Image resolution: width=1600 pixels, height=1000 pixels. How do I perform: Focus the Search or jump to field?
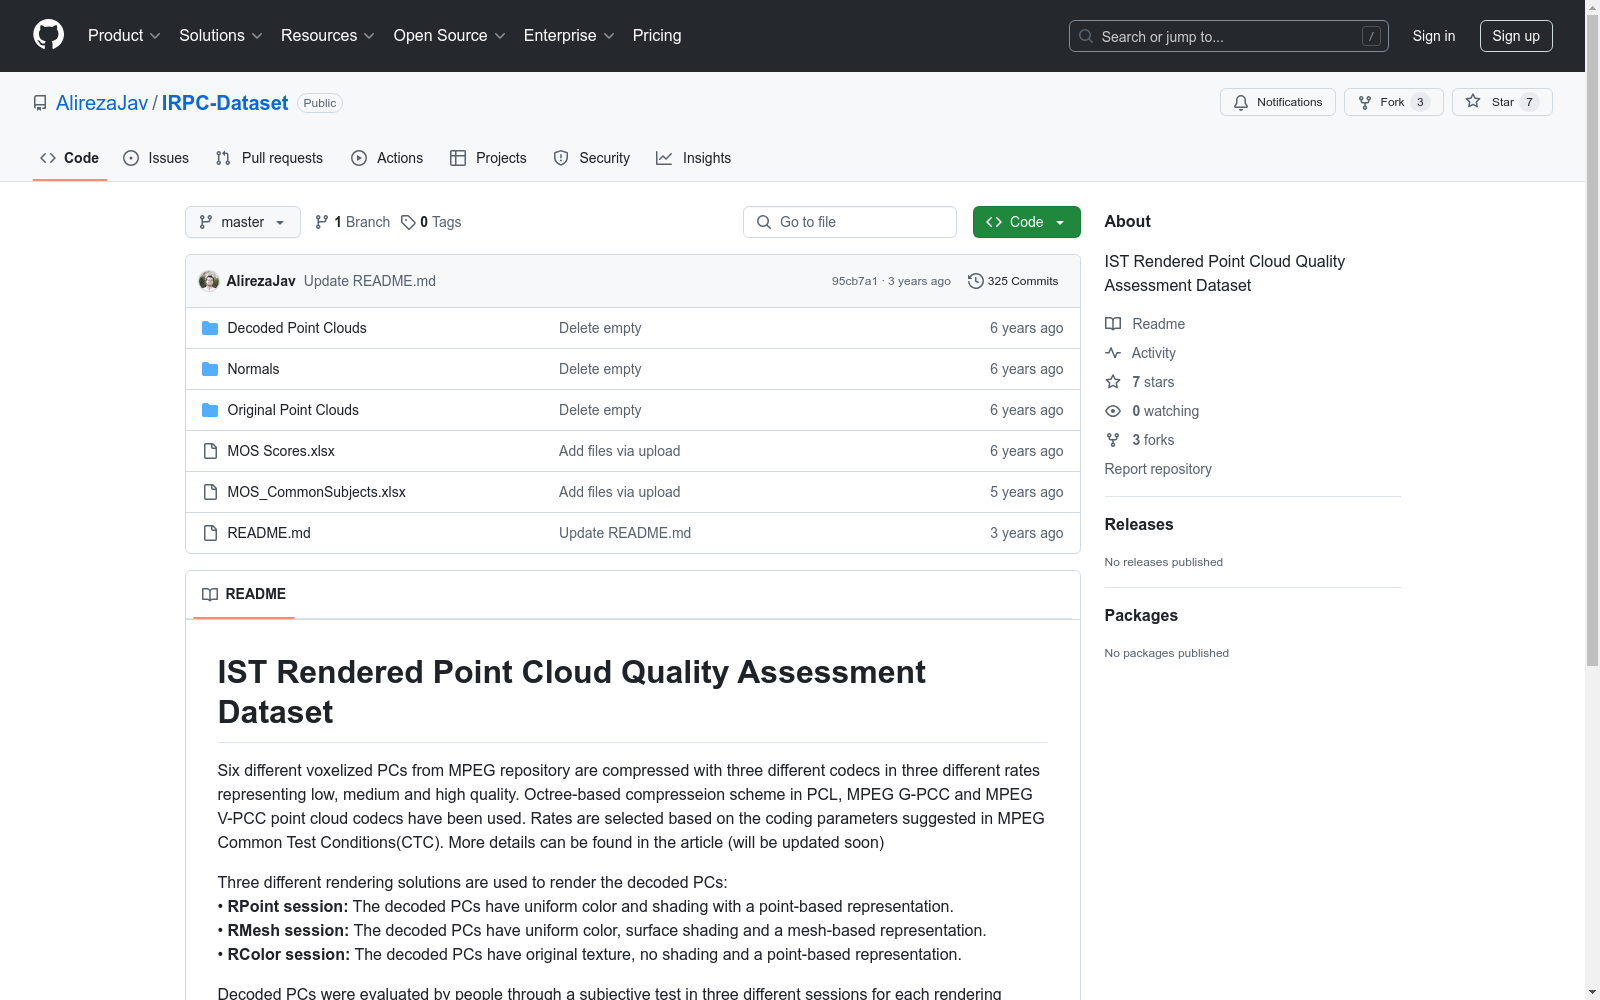(x=1229, y=36)
